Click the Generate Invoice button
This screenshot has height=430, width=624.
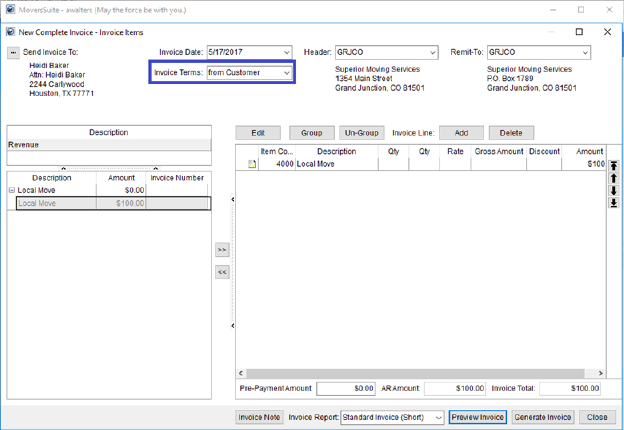pos(543,418)
